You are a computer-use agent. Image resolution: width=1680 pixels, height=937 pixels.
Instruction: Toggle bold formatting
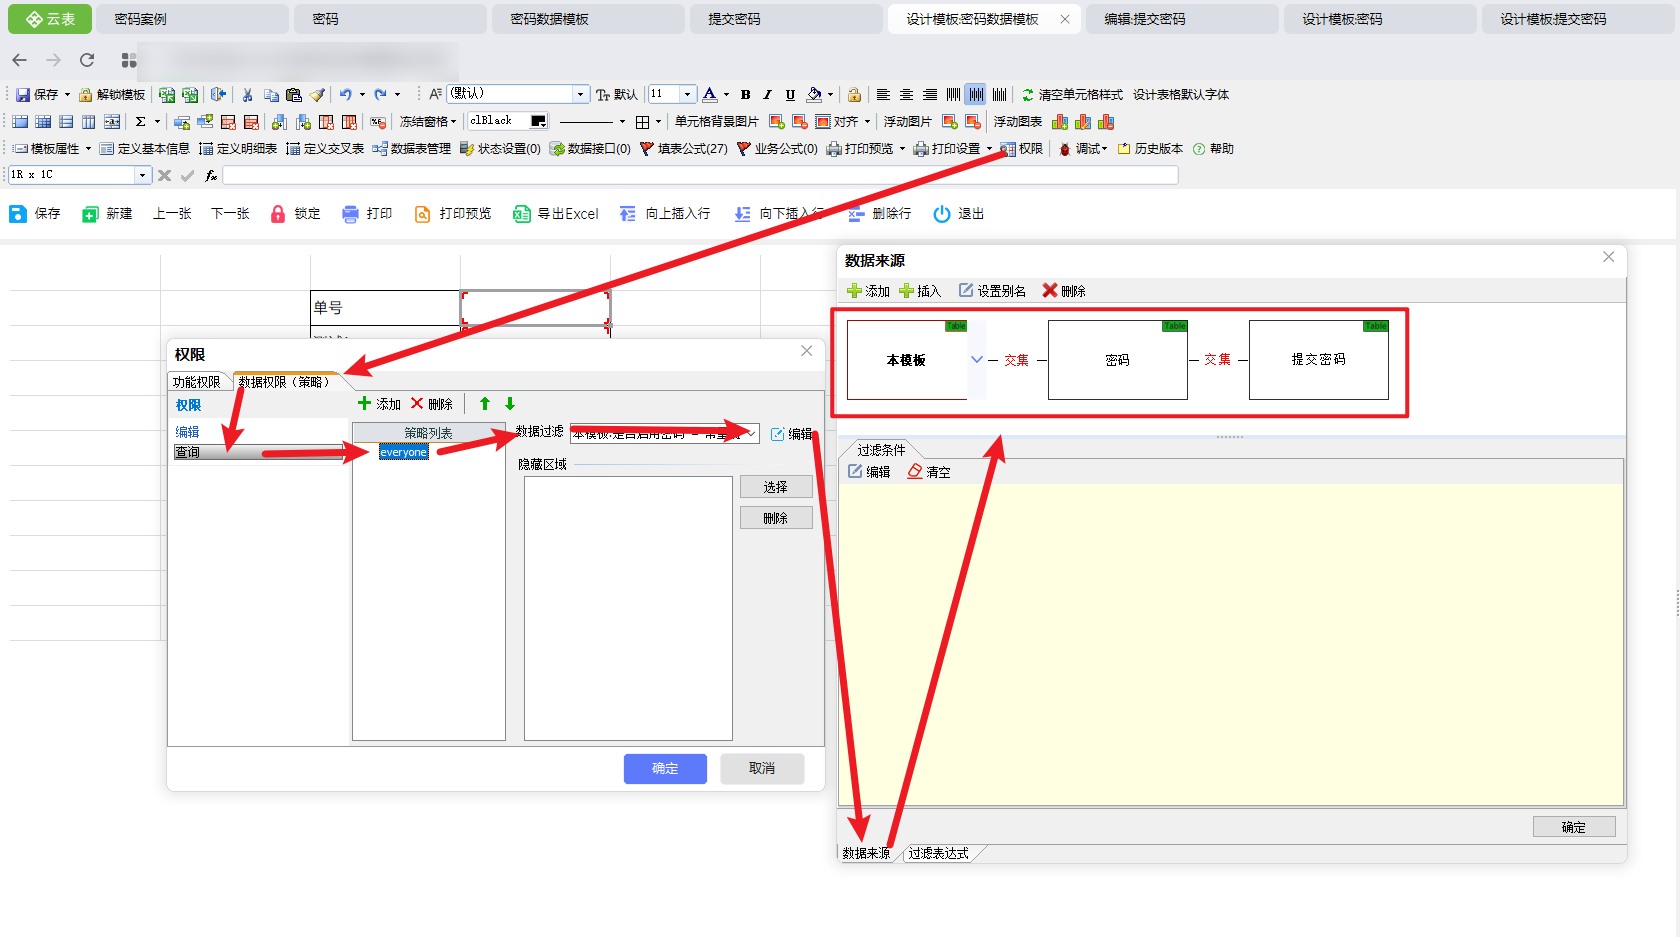click(745, 94)
